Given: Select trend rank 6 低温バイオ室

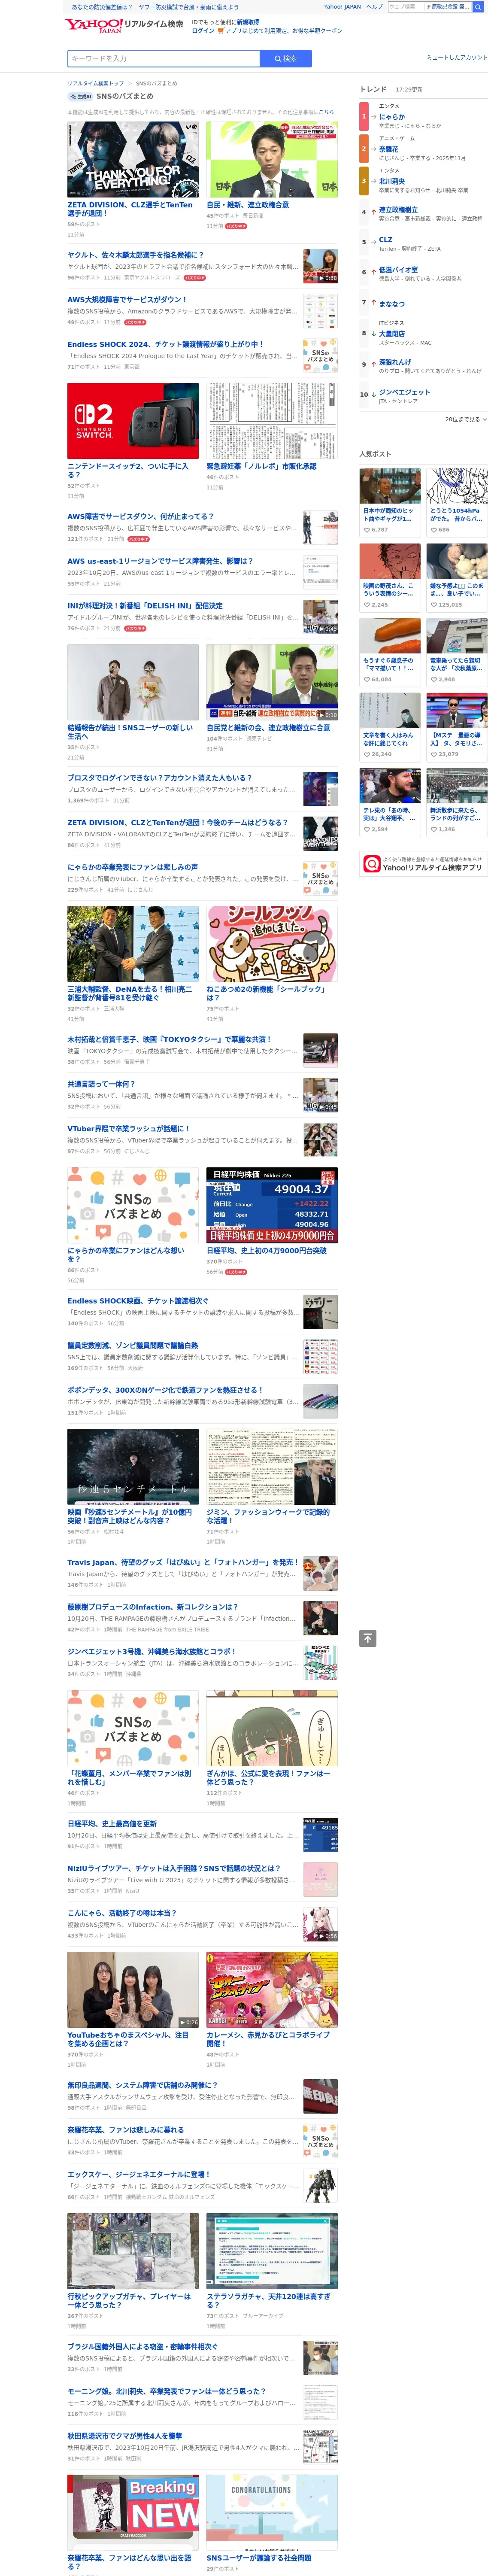Looking at the screenshot, I should pyautogui.click(x=398, y=270).
